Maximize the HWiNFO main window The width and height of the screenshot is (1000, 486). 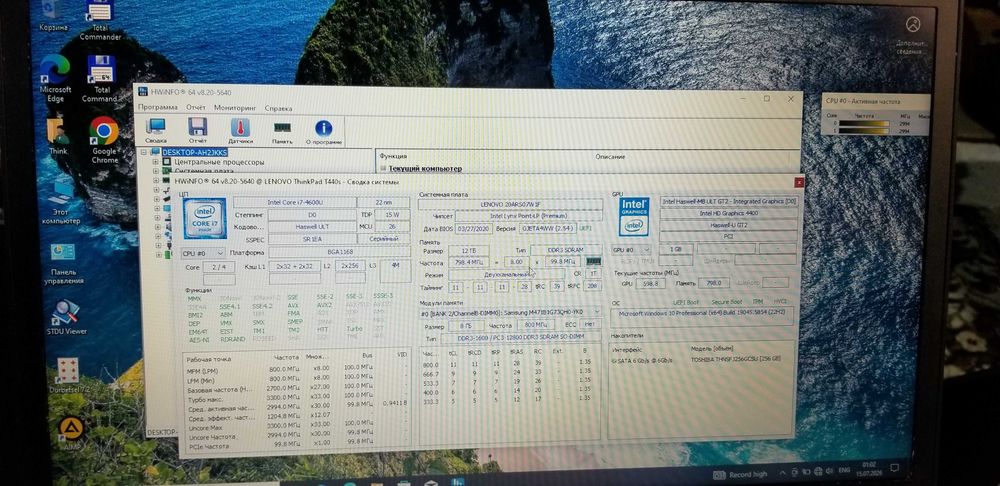pyautogui.click(x=767, y=98)
